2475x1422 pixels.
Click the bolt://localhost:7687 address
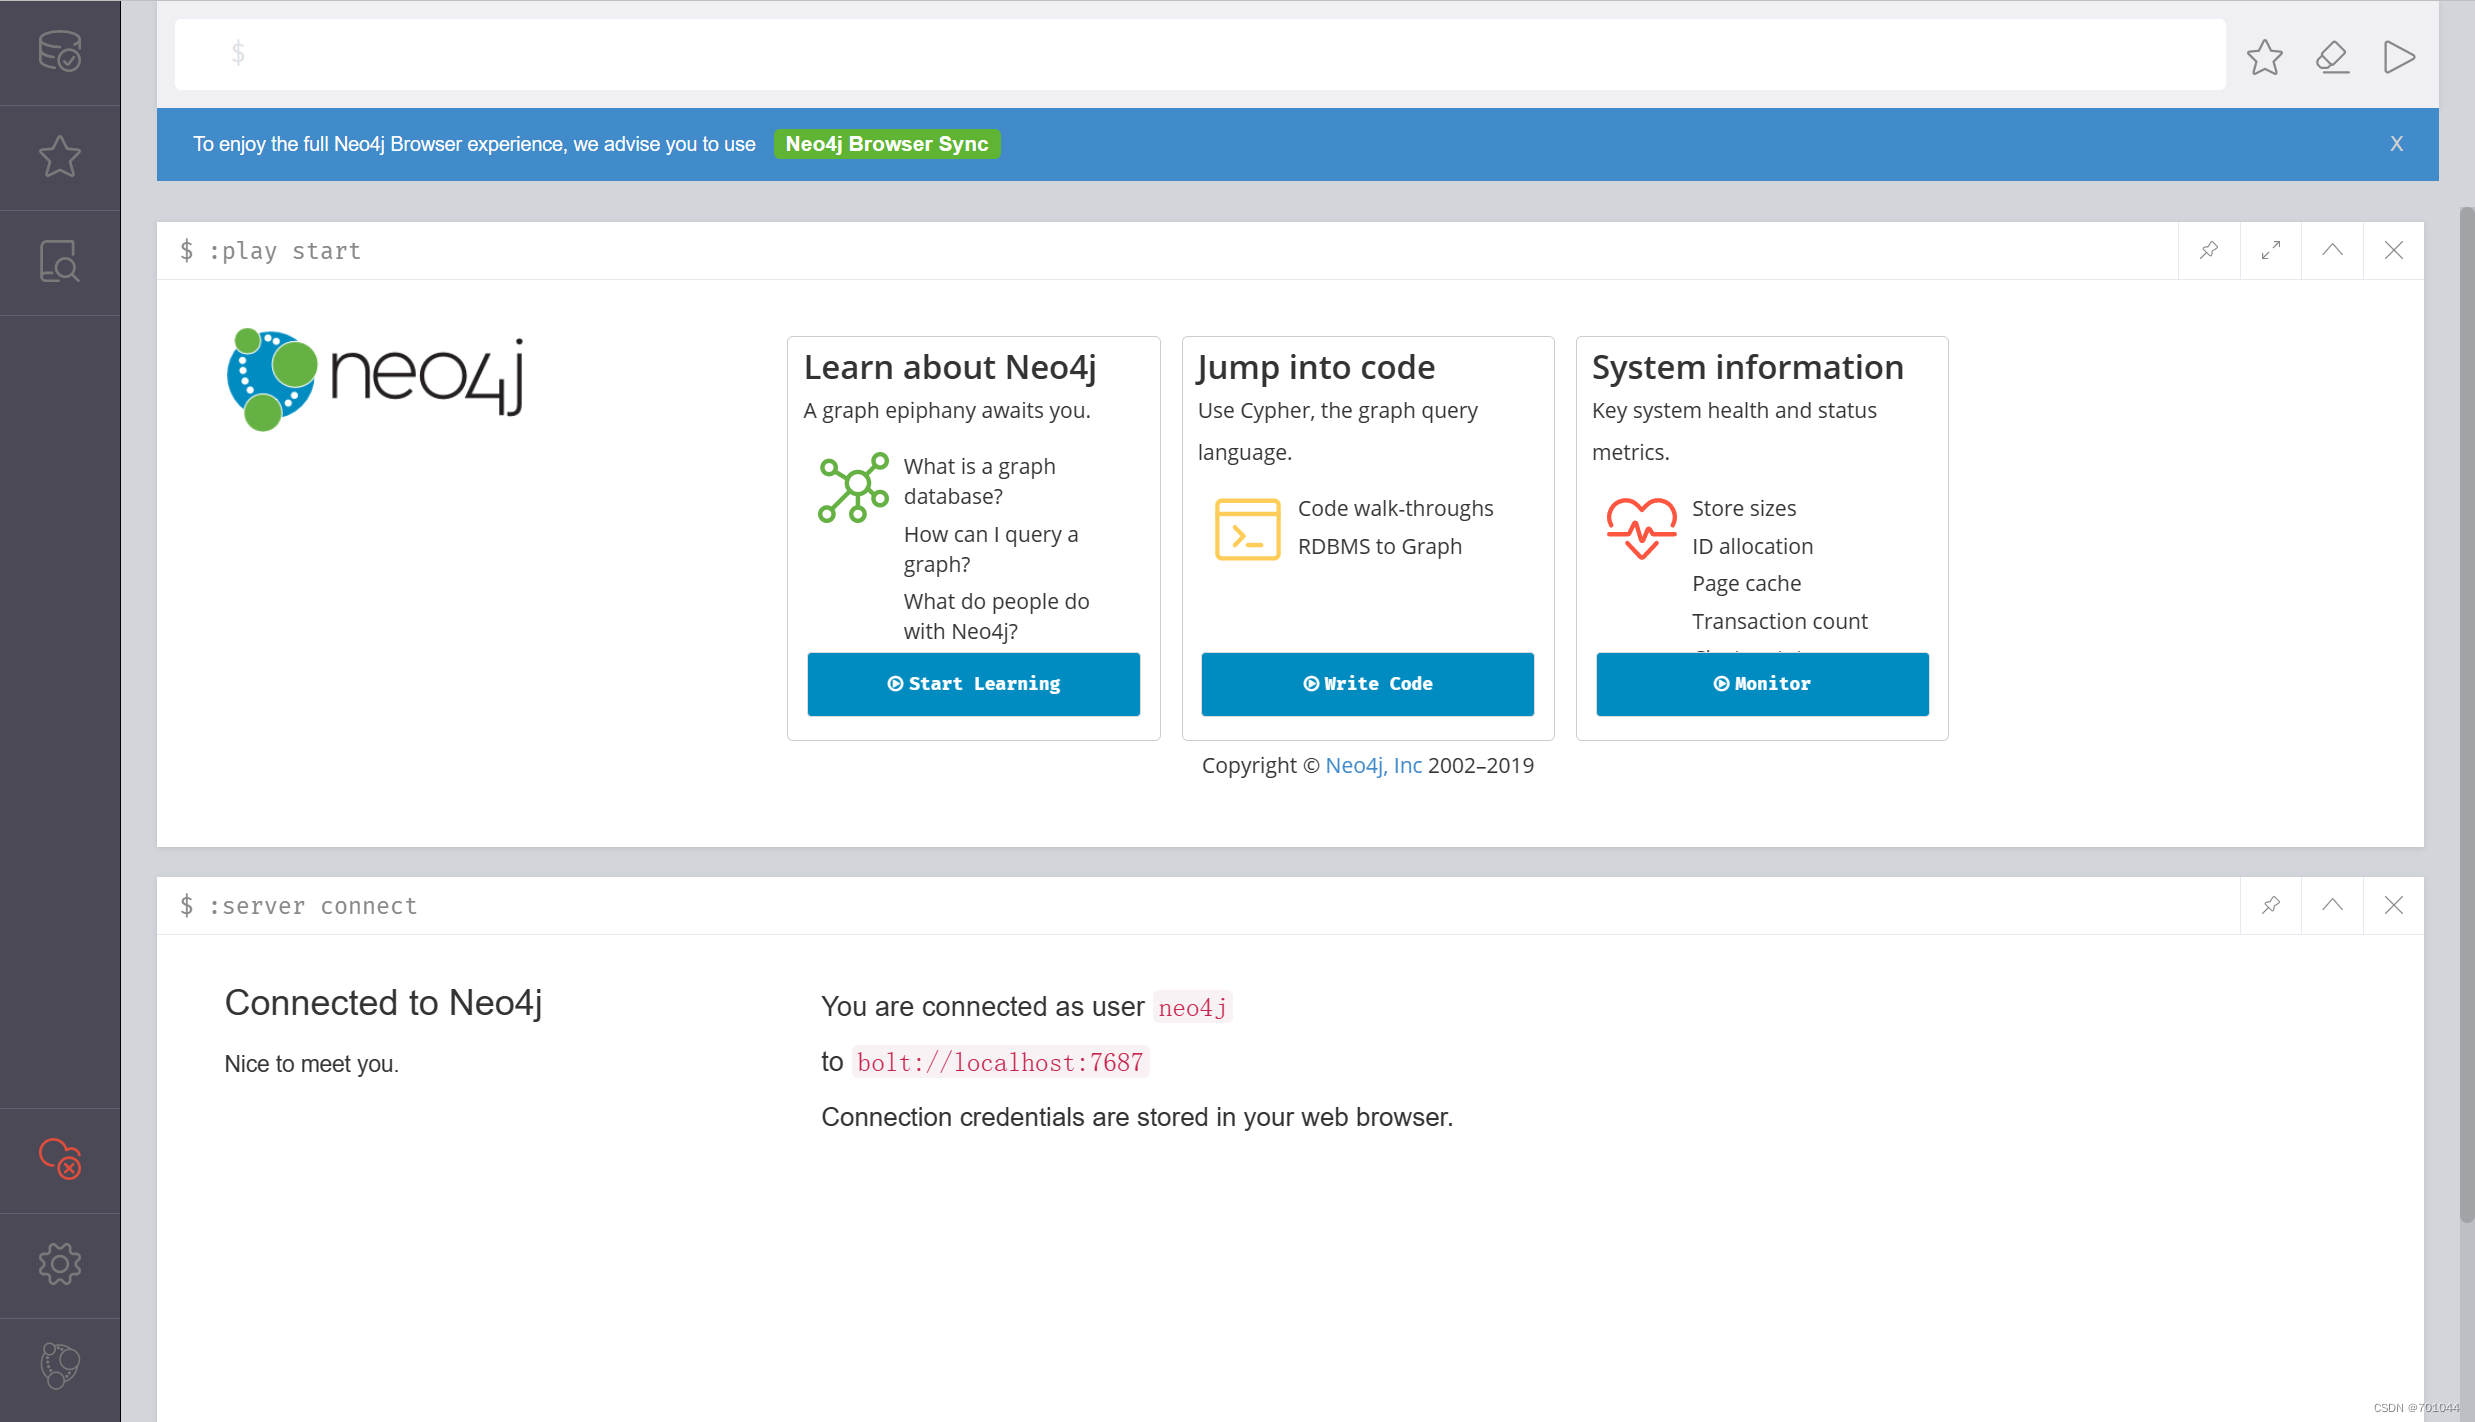click(1000, 1062)
